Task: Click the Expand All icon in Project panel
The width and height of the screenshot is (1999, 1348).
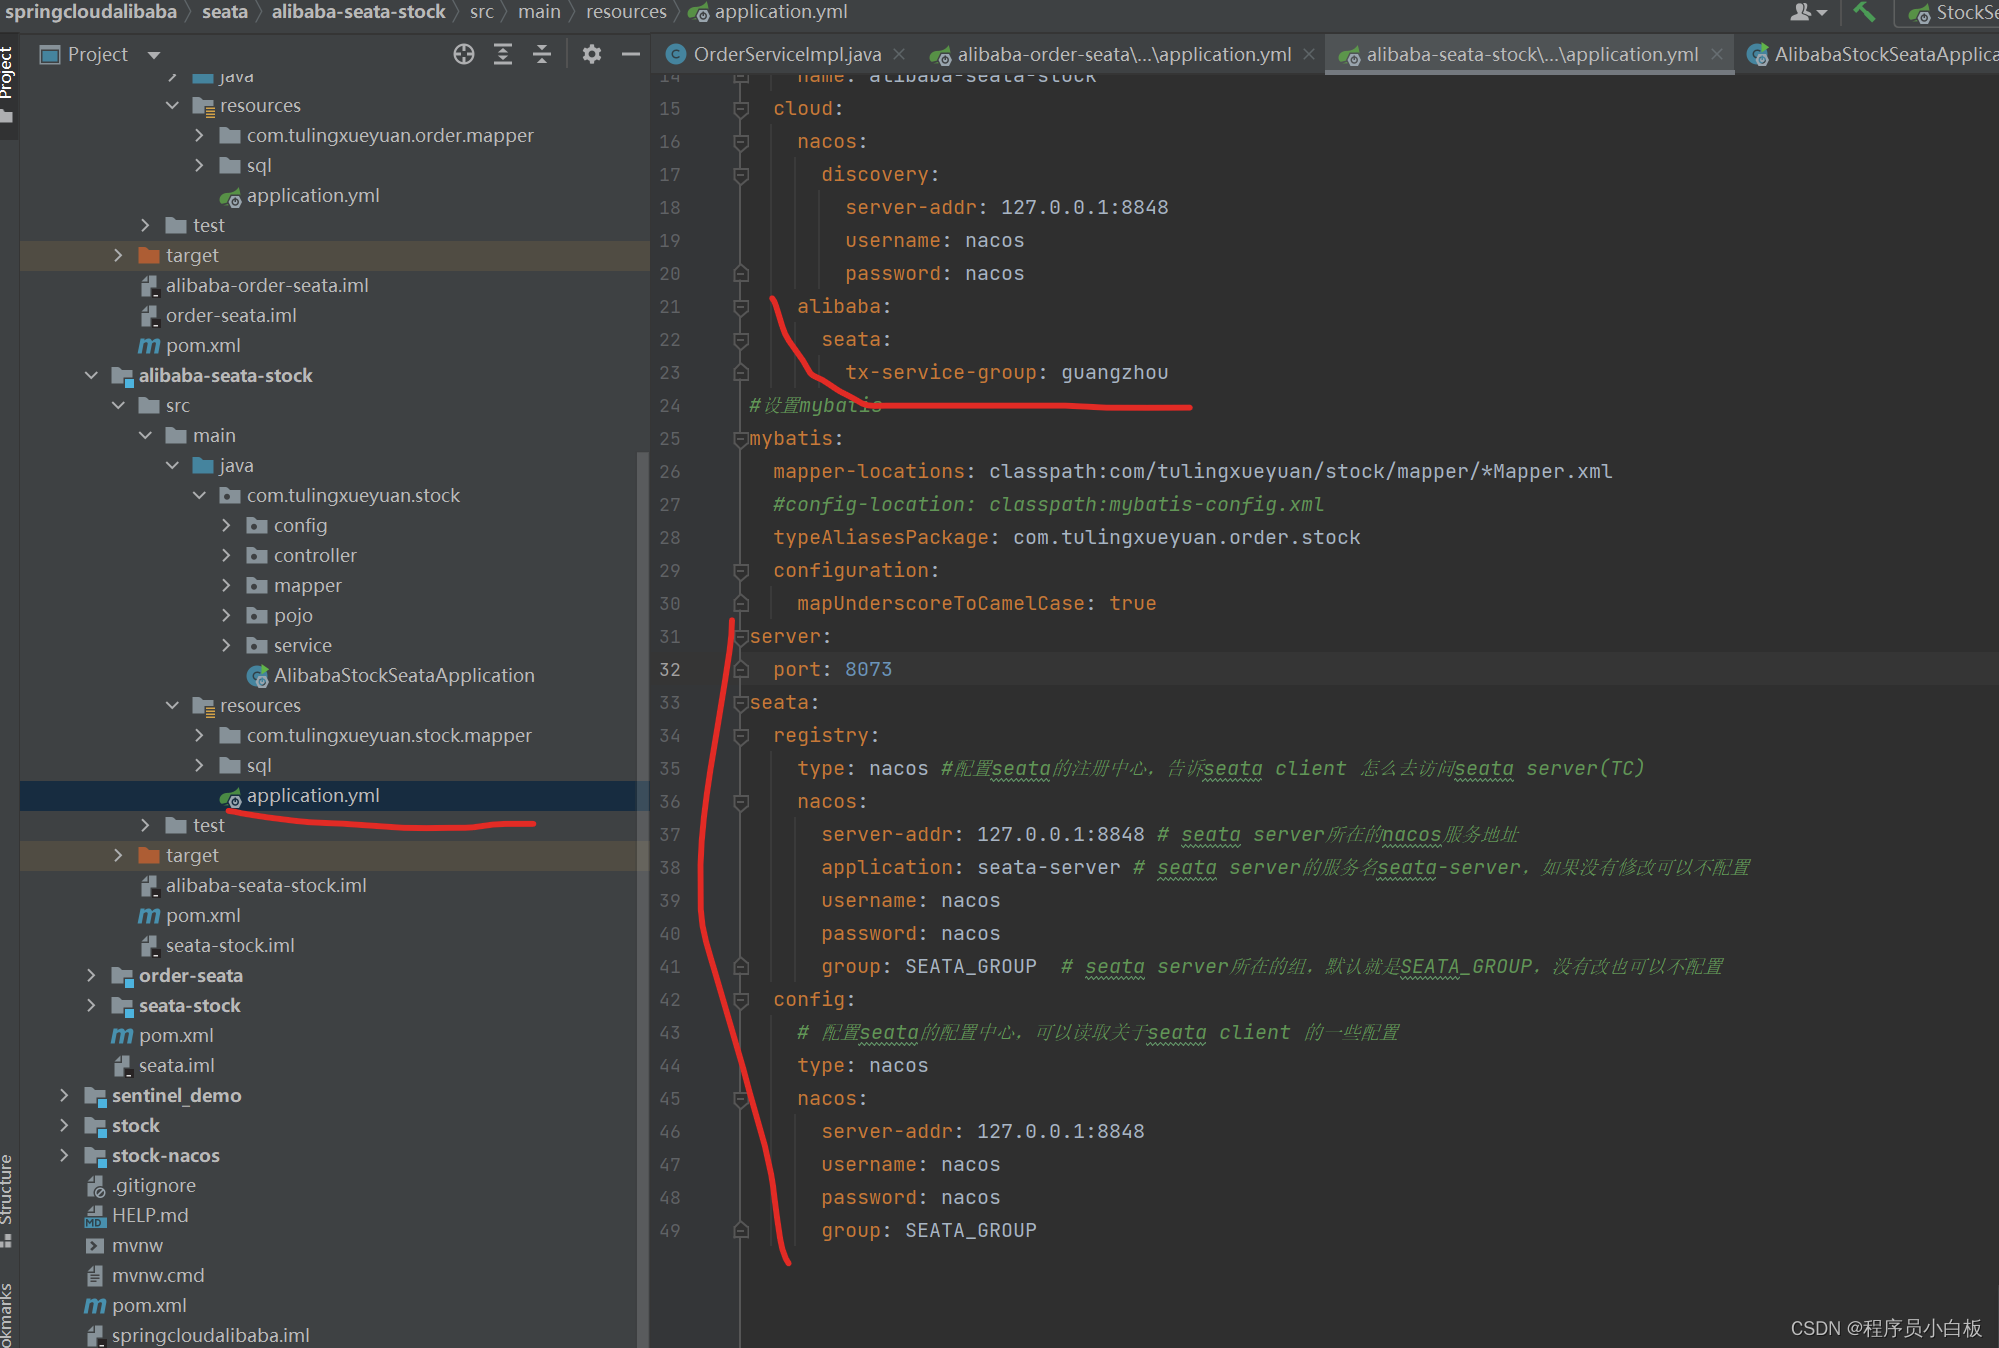Action: tap(503, 54)
